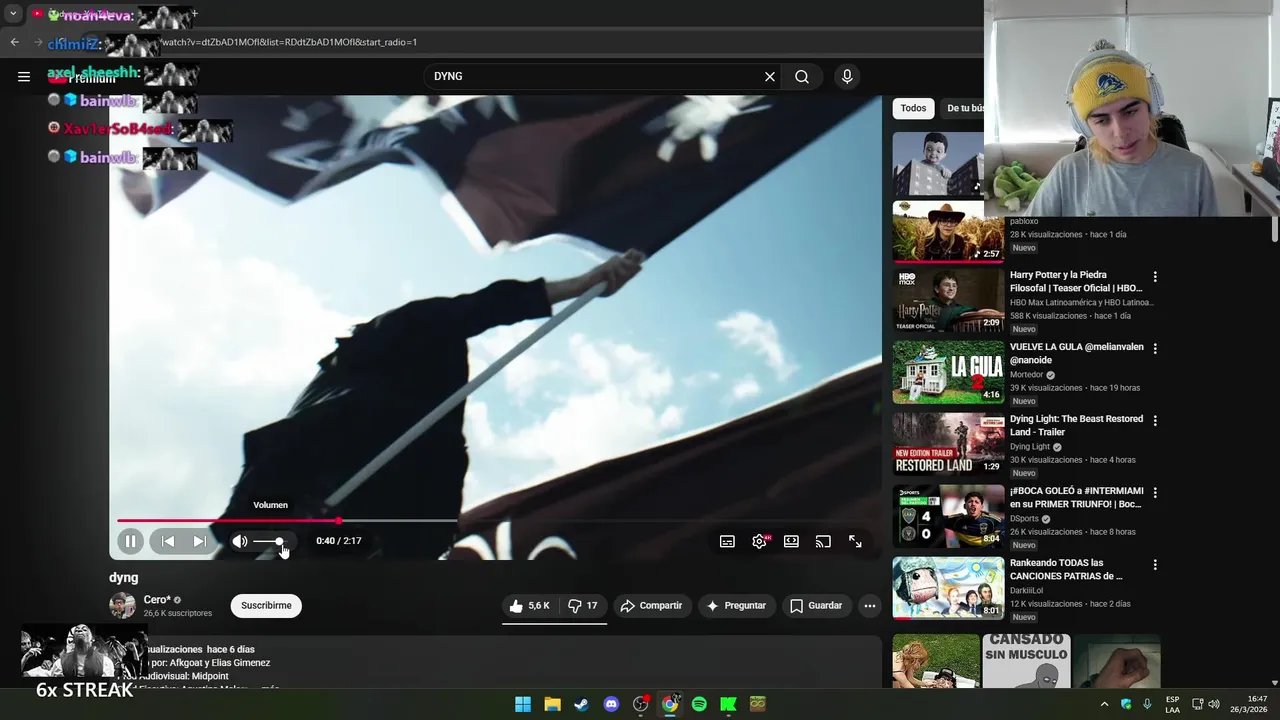This screenshot has width=1280, height=720.
Task: Open OBS Studio from the taskbar
Action: pos(640,704)
